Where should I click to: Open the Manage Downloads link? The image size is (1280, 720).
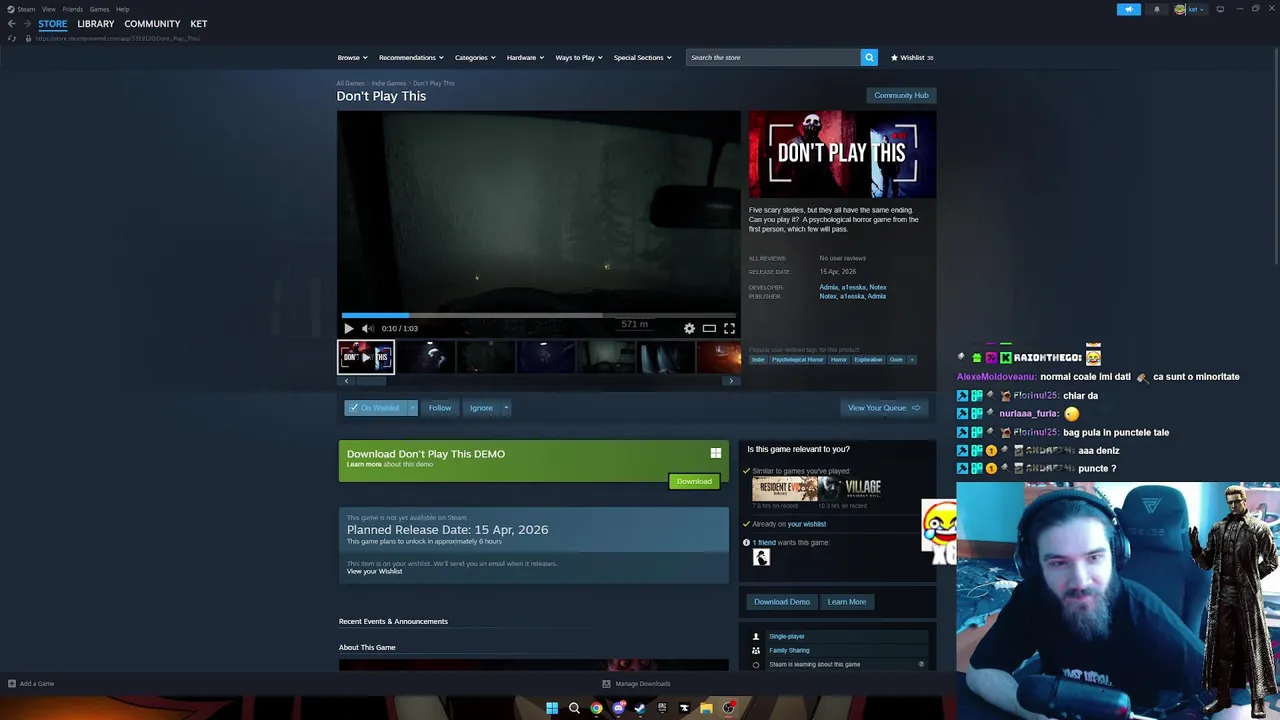pos(636,684)
